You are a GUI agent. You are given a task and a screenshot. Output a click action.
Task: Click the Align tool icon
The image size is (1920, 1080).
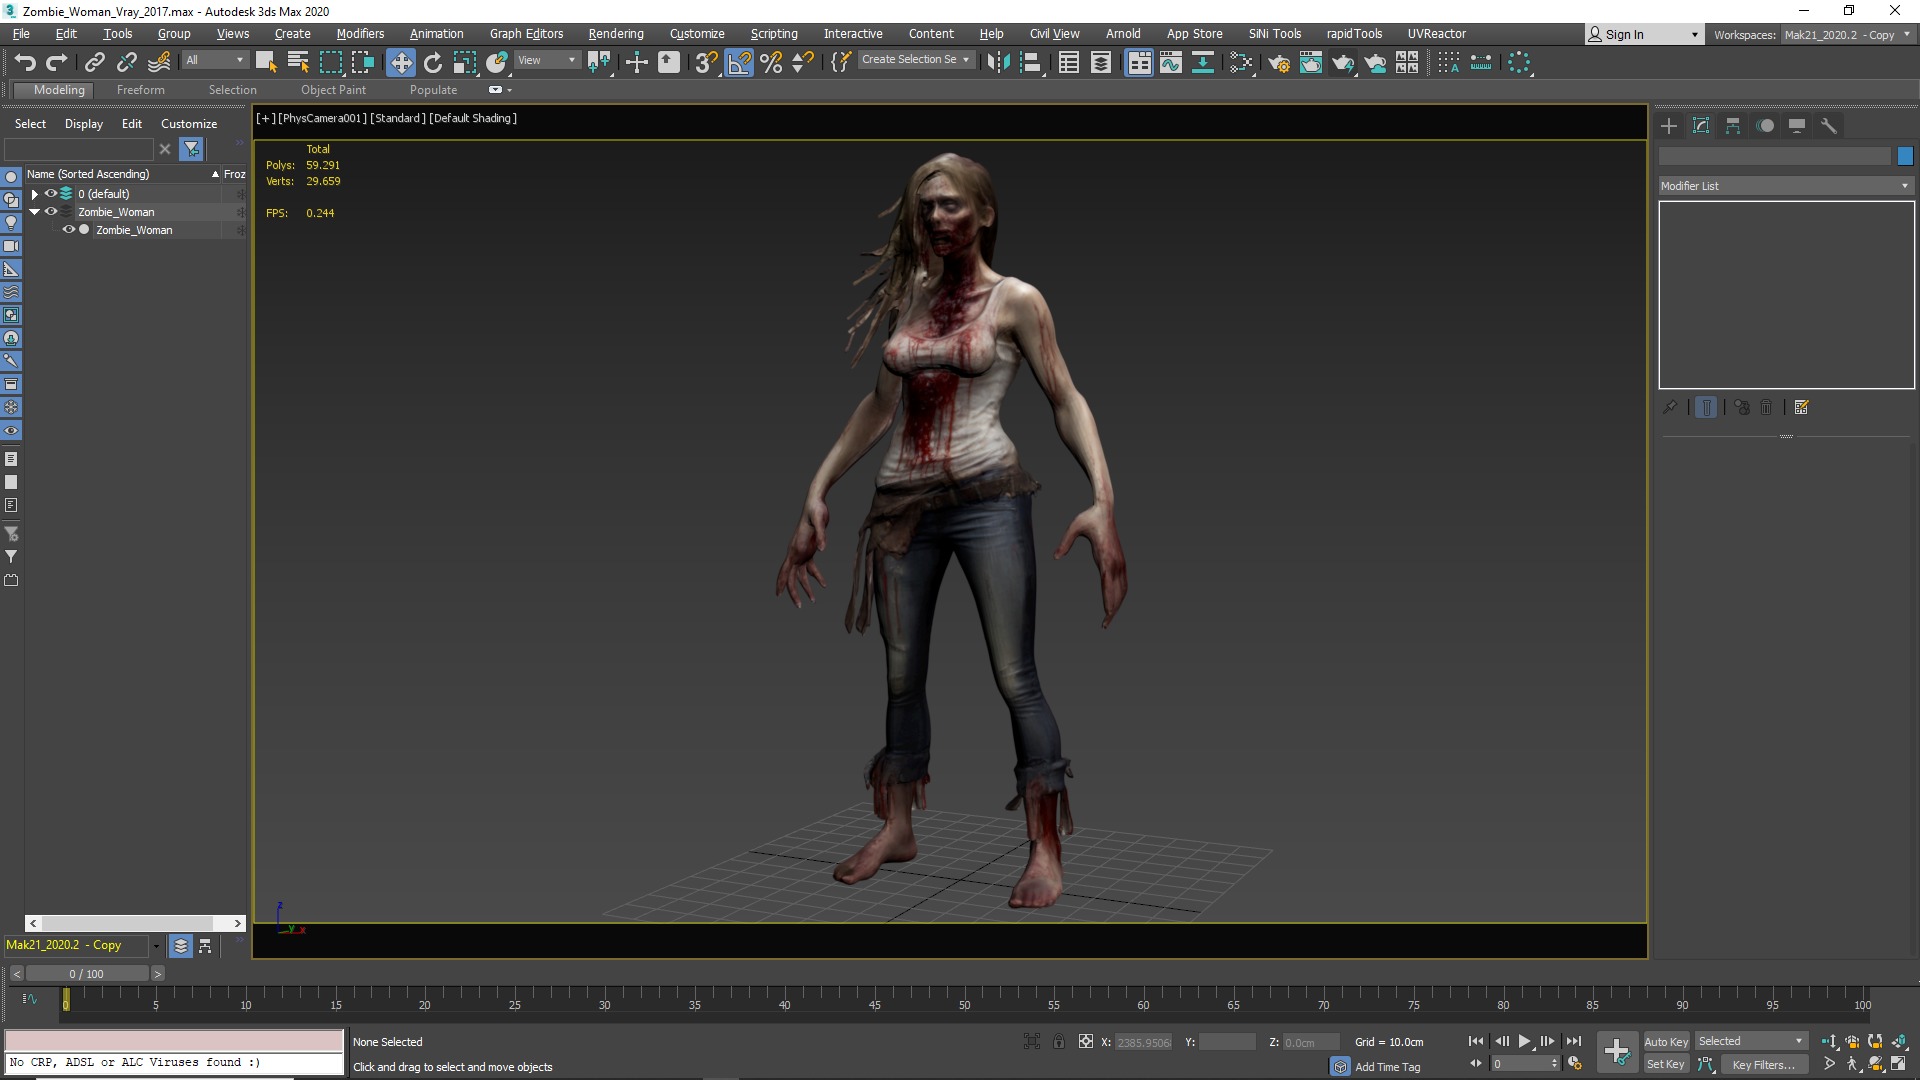point(1030,63)
